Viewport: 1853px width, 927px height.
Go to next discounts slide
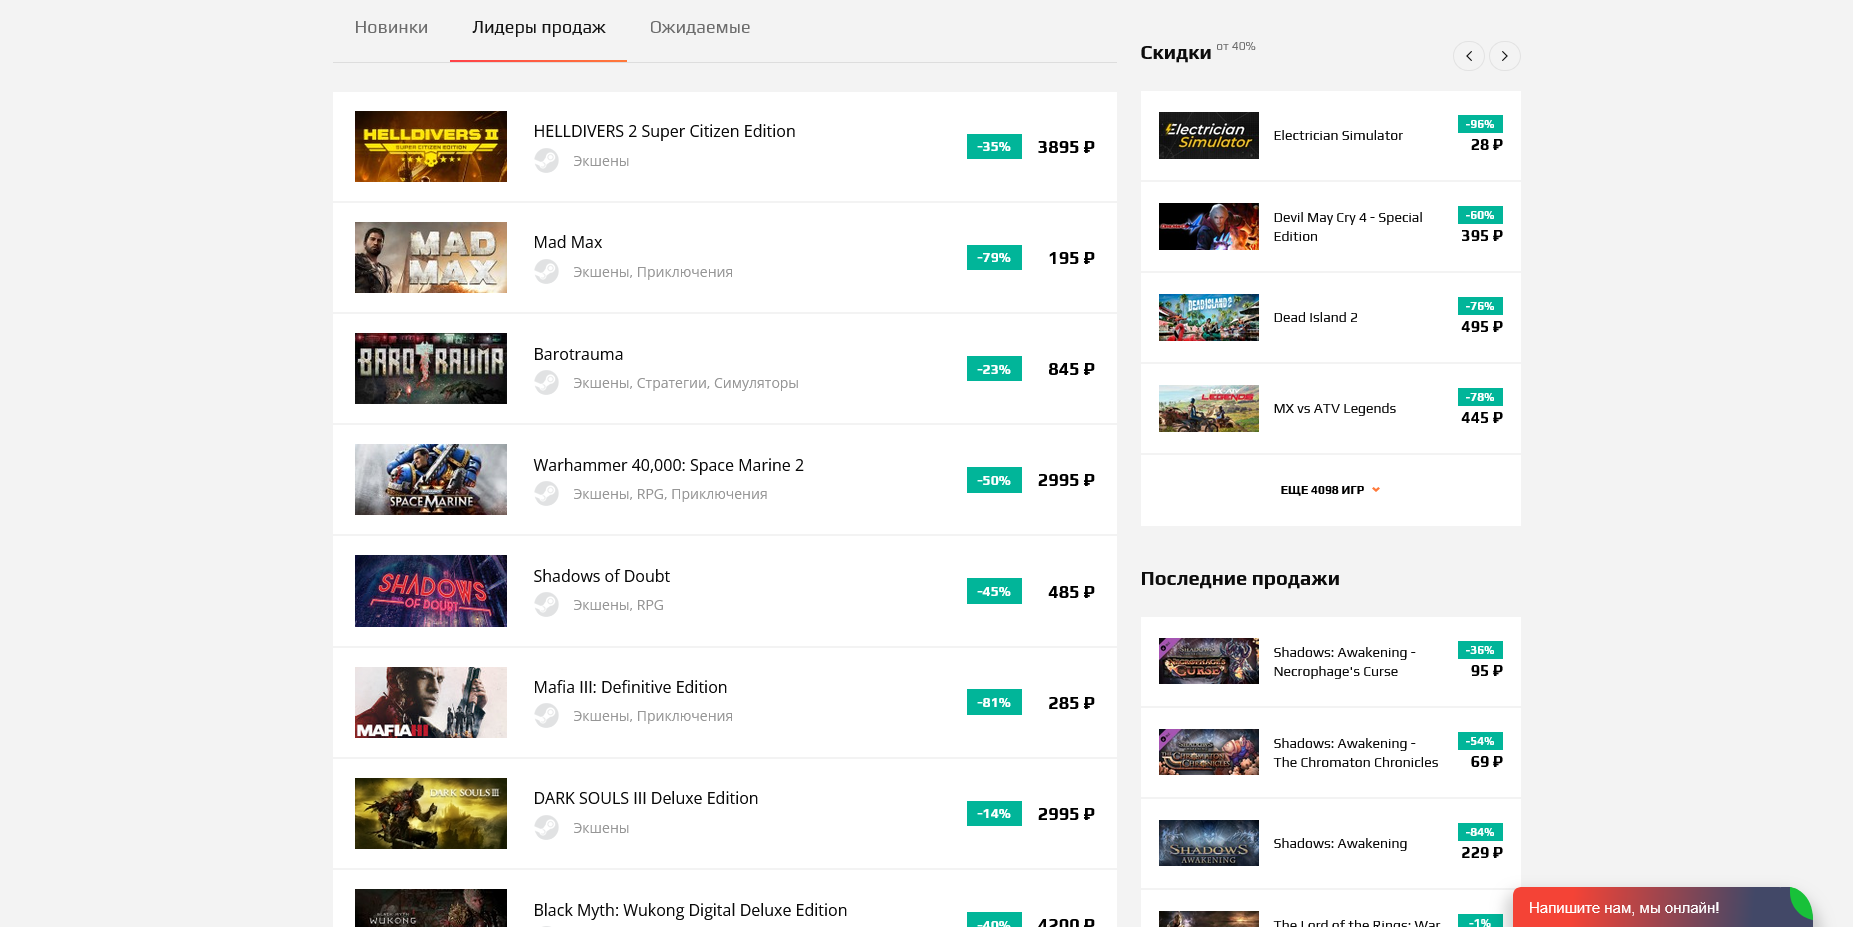pyautogui.click(x=1505, y=56)
